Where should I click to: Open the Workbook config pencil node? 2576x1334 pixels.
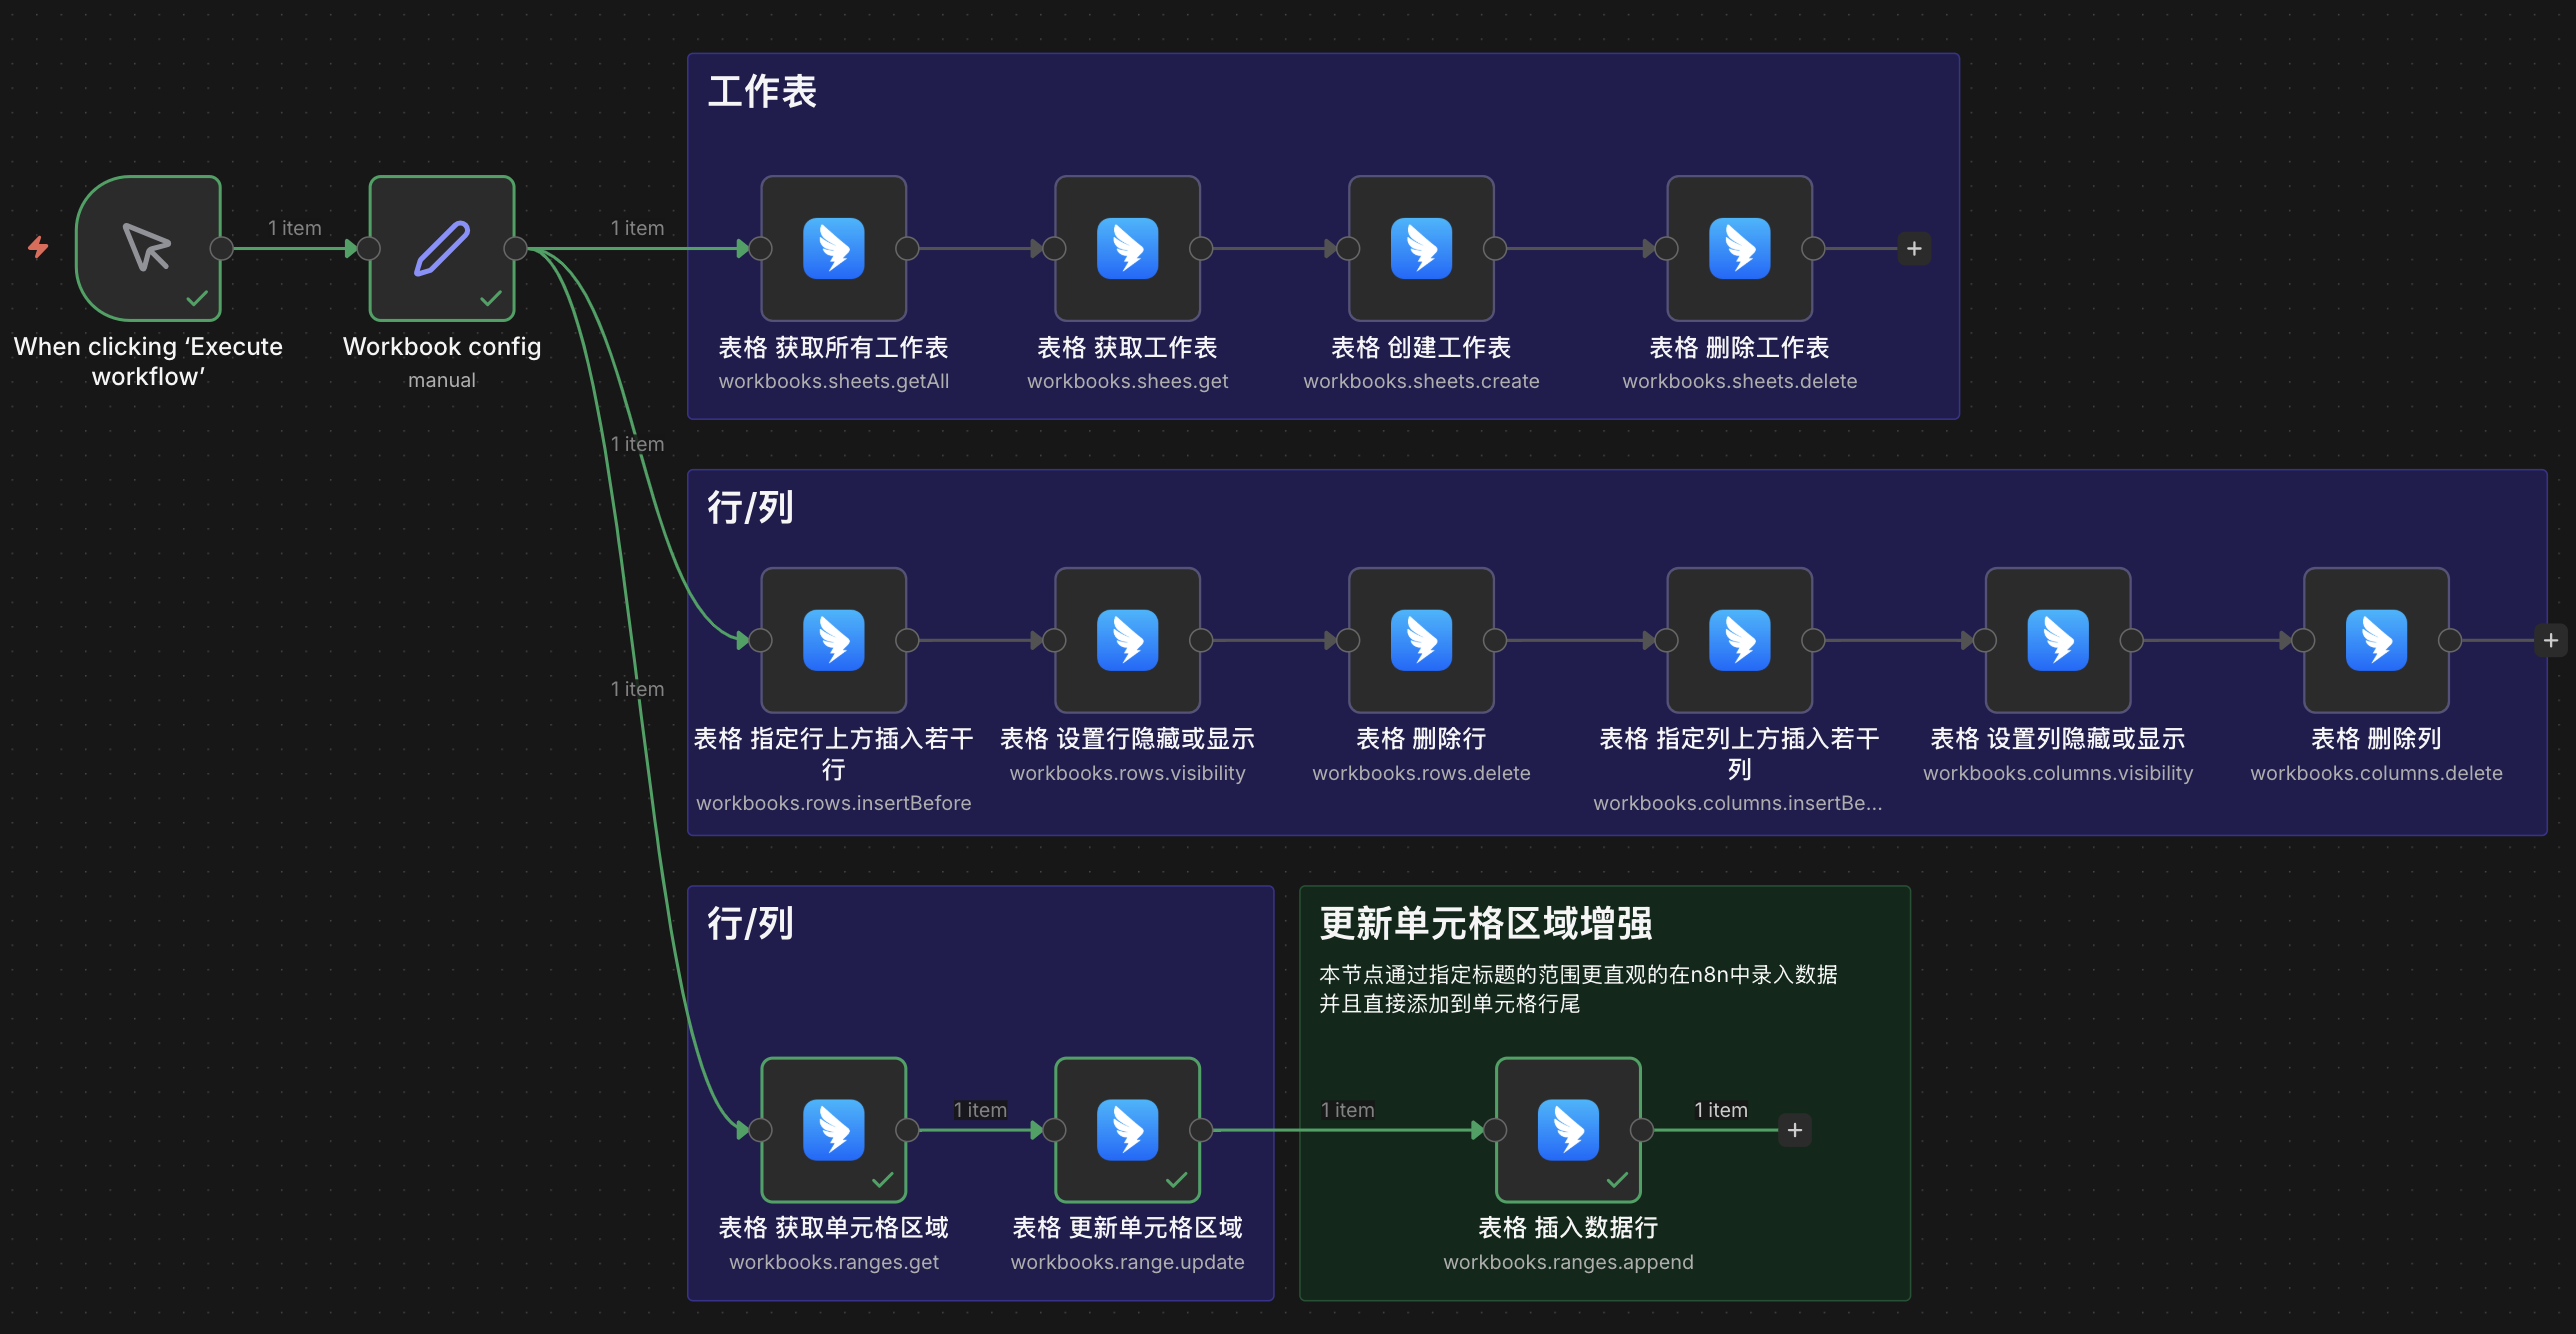442,248
